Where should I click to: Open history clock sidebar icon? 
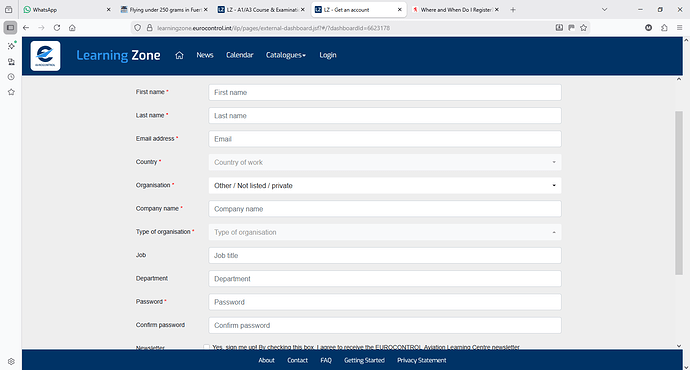[x=11, y=77]
